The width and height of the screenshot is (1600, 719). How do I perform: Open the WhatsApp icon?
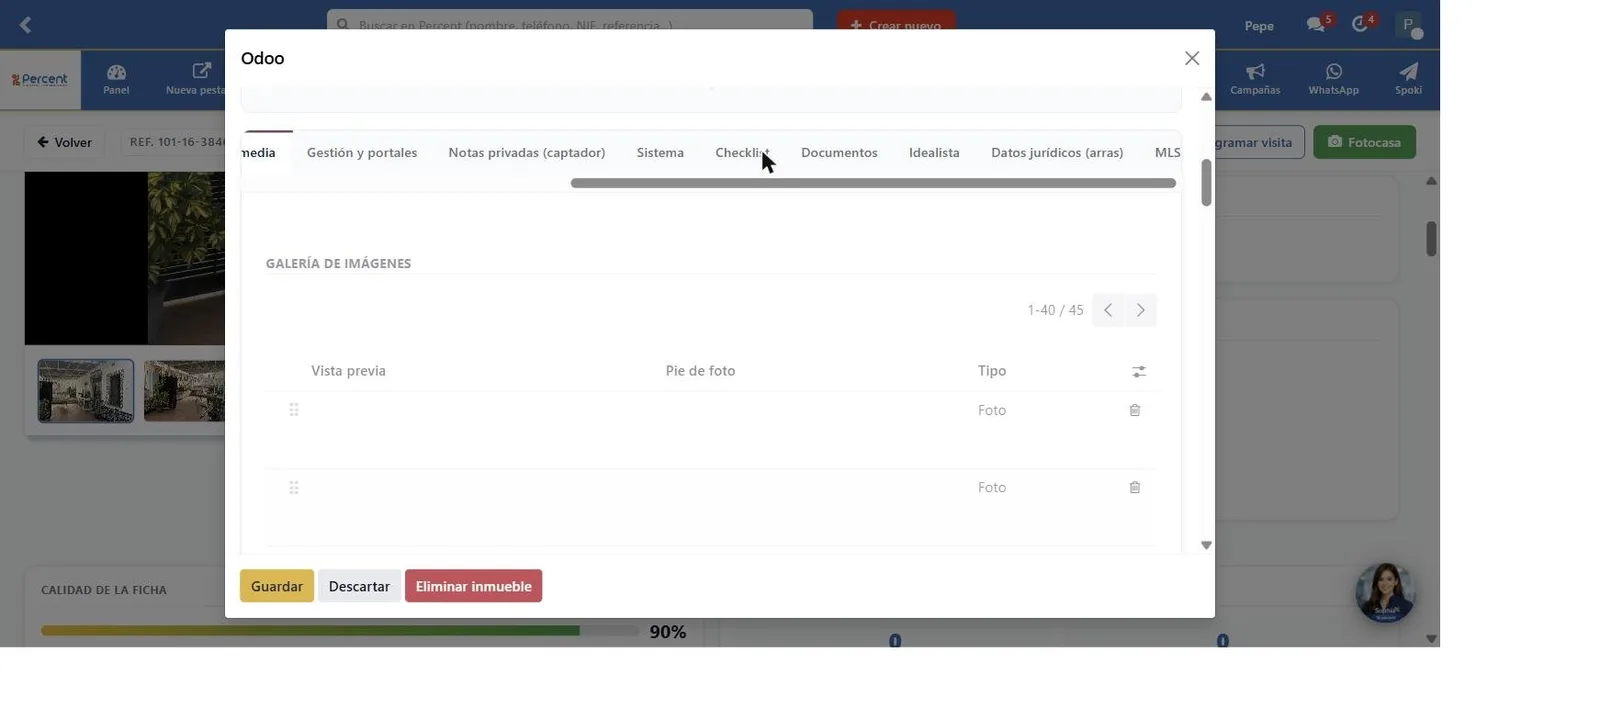[x=1333, y=79]
